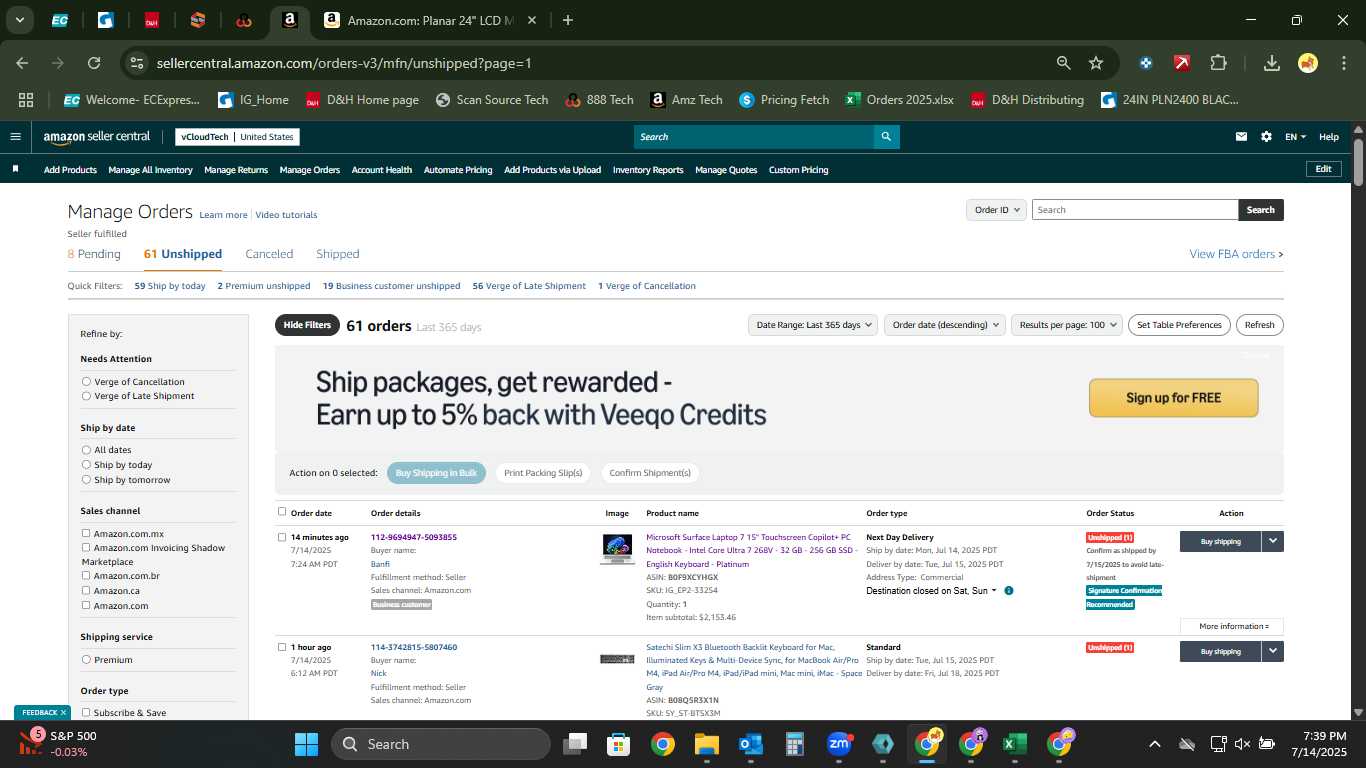Open the Windows Start menu

pos(306,744)
